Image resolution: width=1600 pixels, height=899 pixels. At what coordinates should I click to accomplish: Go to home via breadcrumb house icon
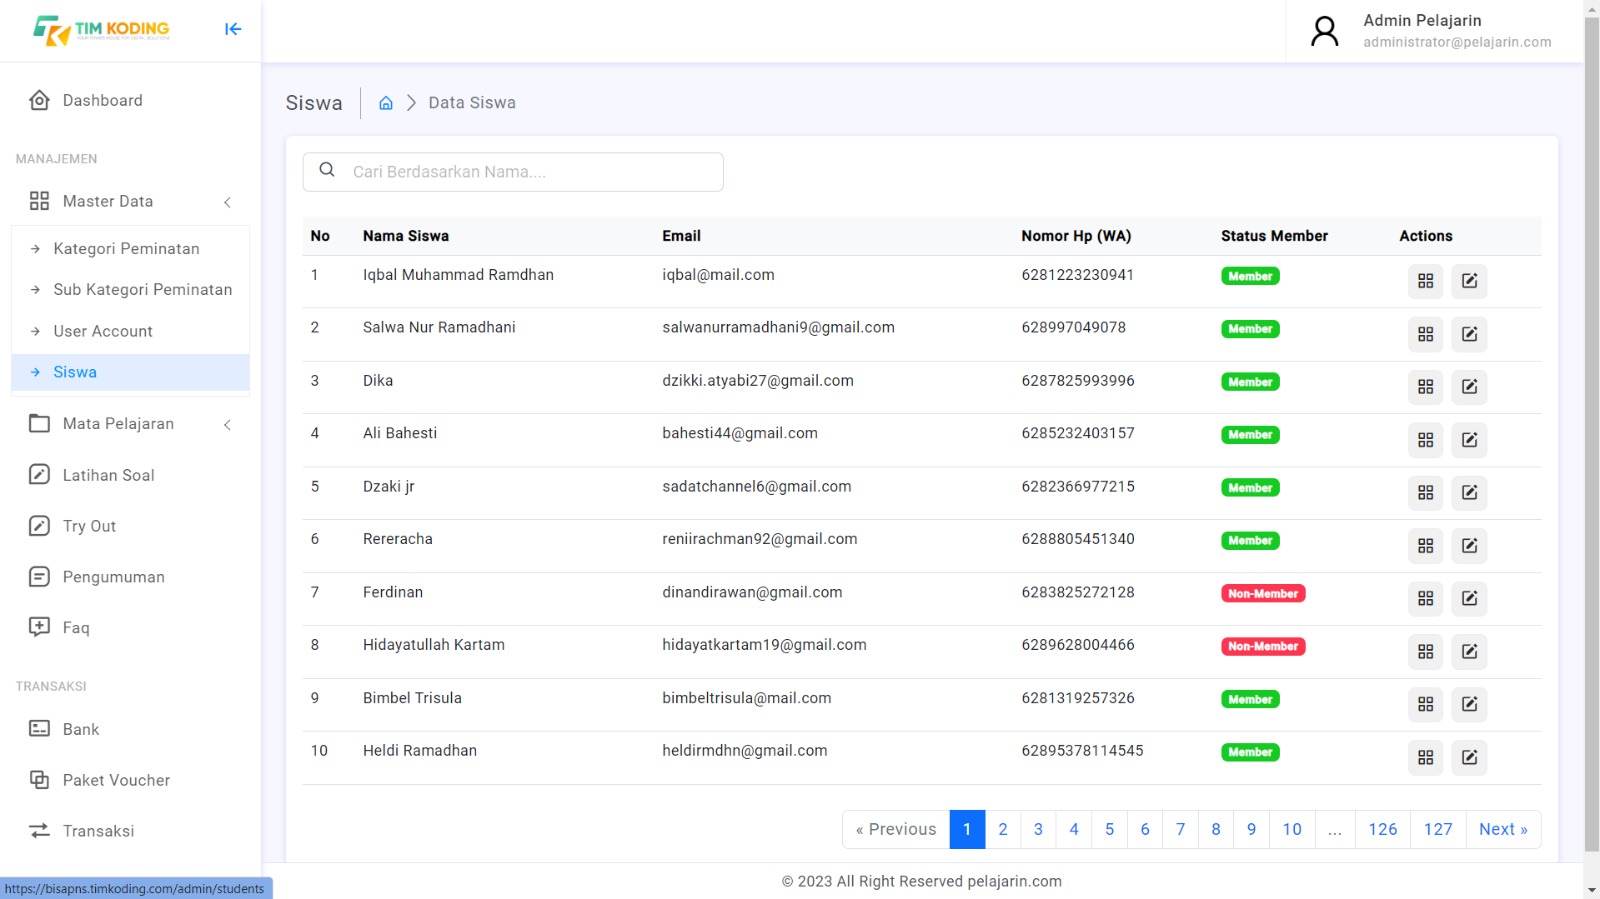pyautogui.click(x=386, y=103)
